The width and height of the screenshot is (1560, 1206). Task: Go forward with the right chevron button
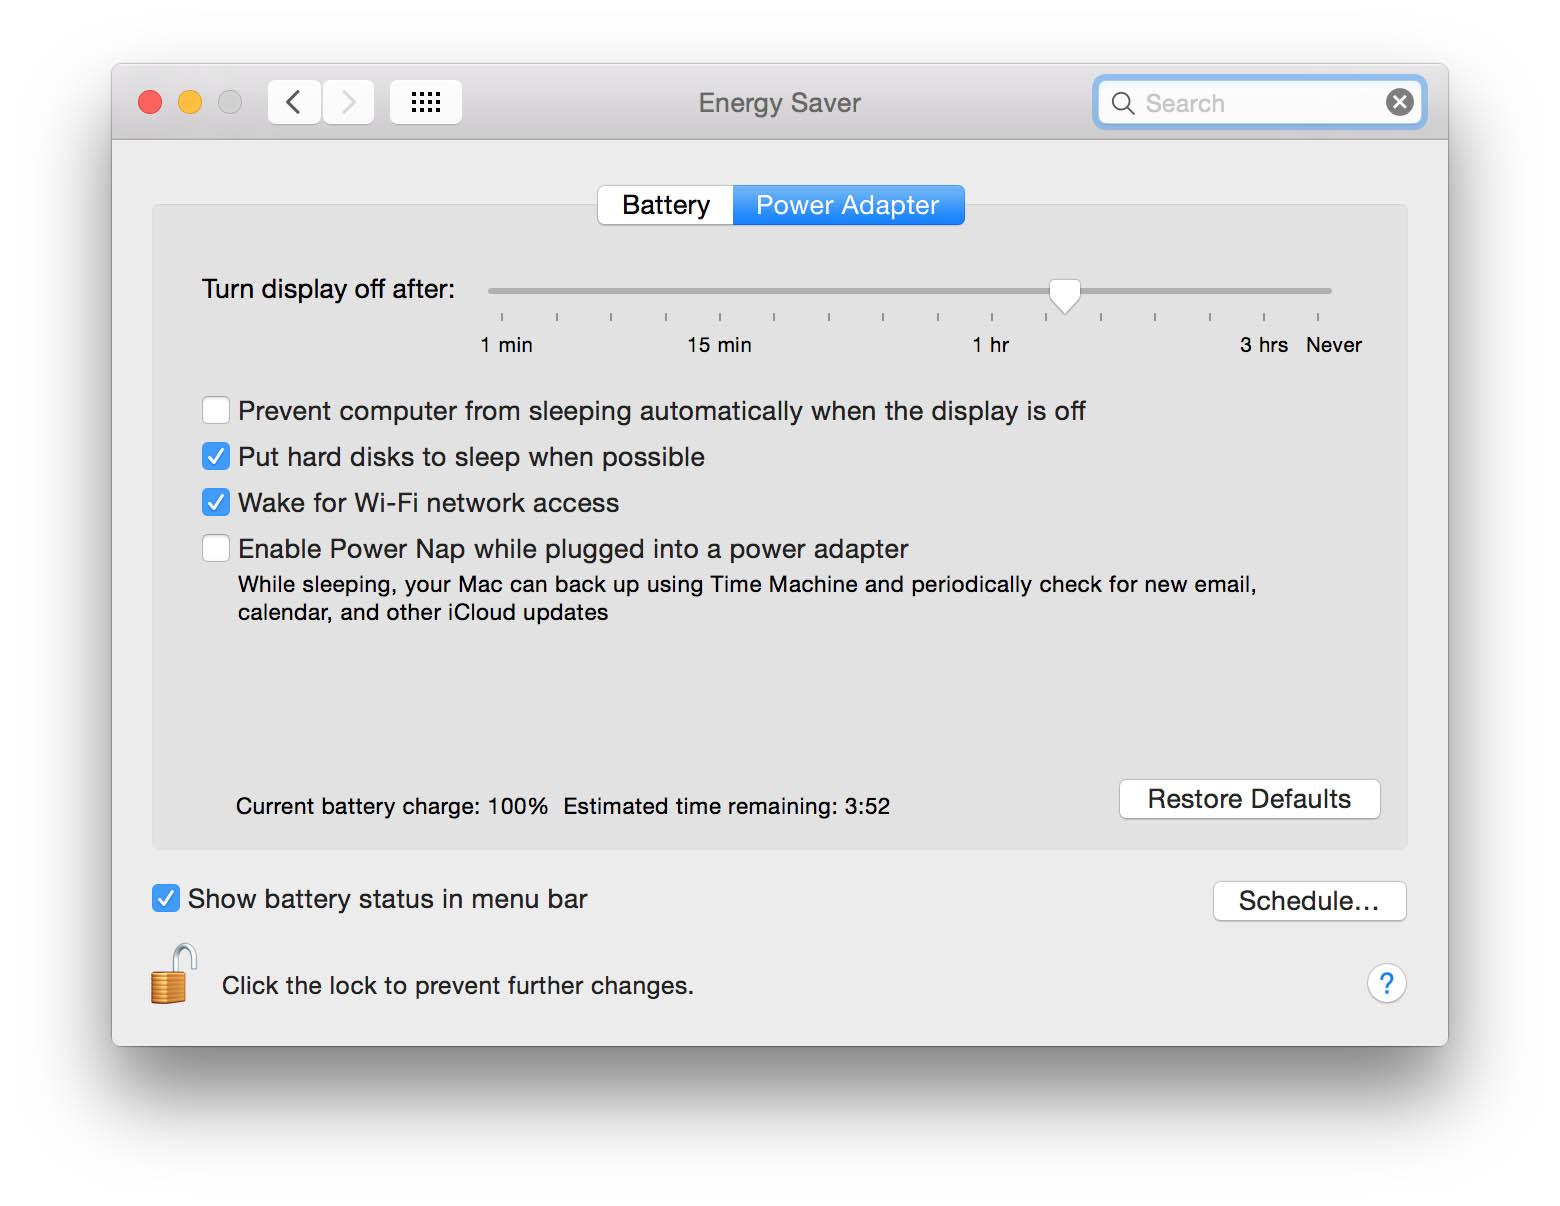tap(348, 102)
